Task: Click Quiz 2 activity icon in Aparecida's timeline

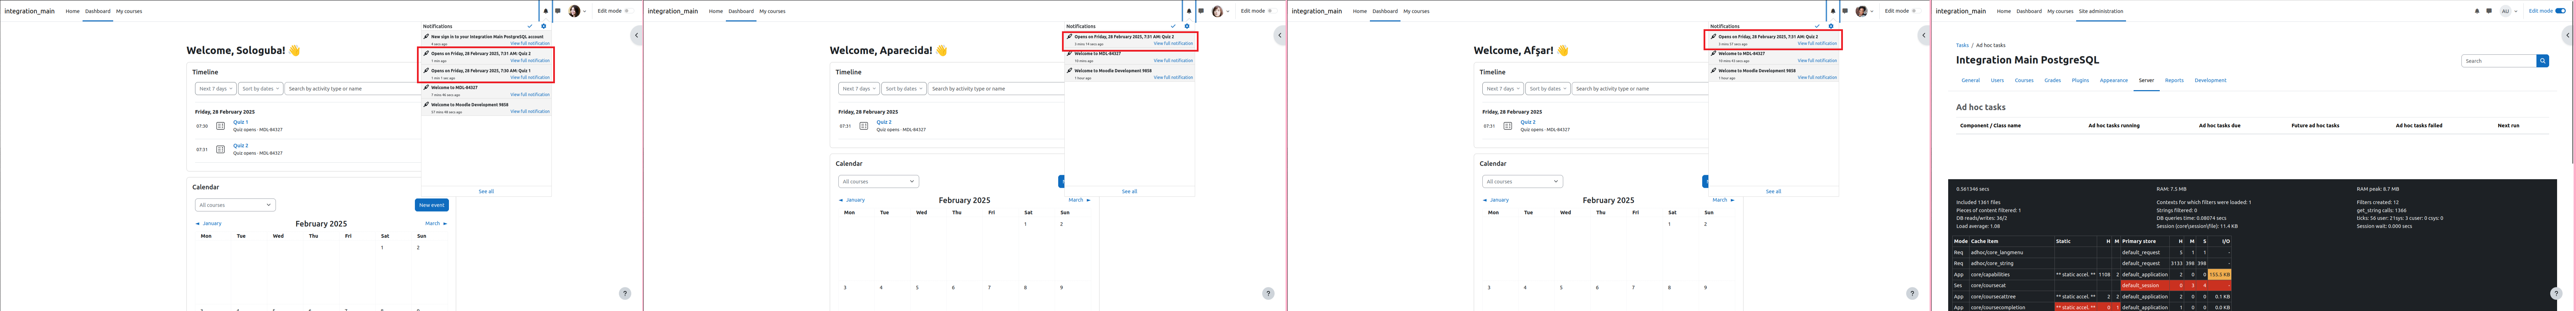Action: [864, 126]
